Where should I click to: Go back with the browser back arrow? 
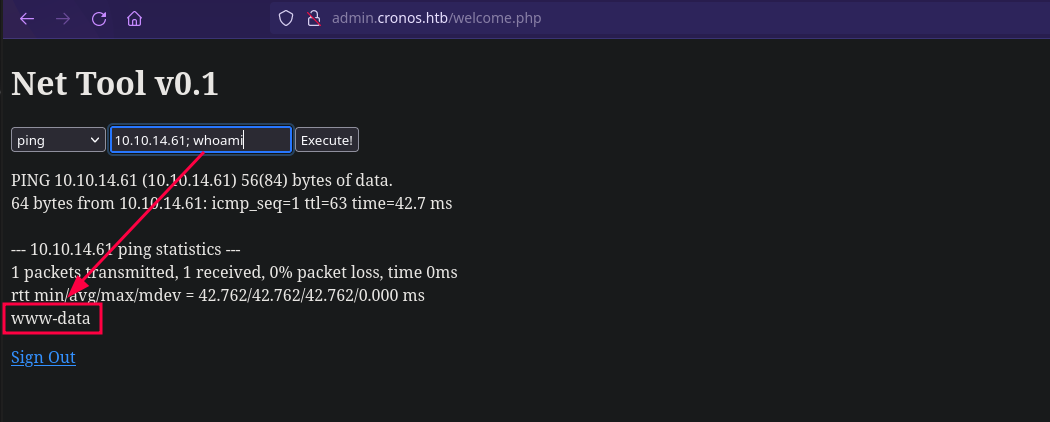tap(27, 19)
